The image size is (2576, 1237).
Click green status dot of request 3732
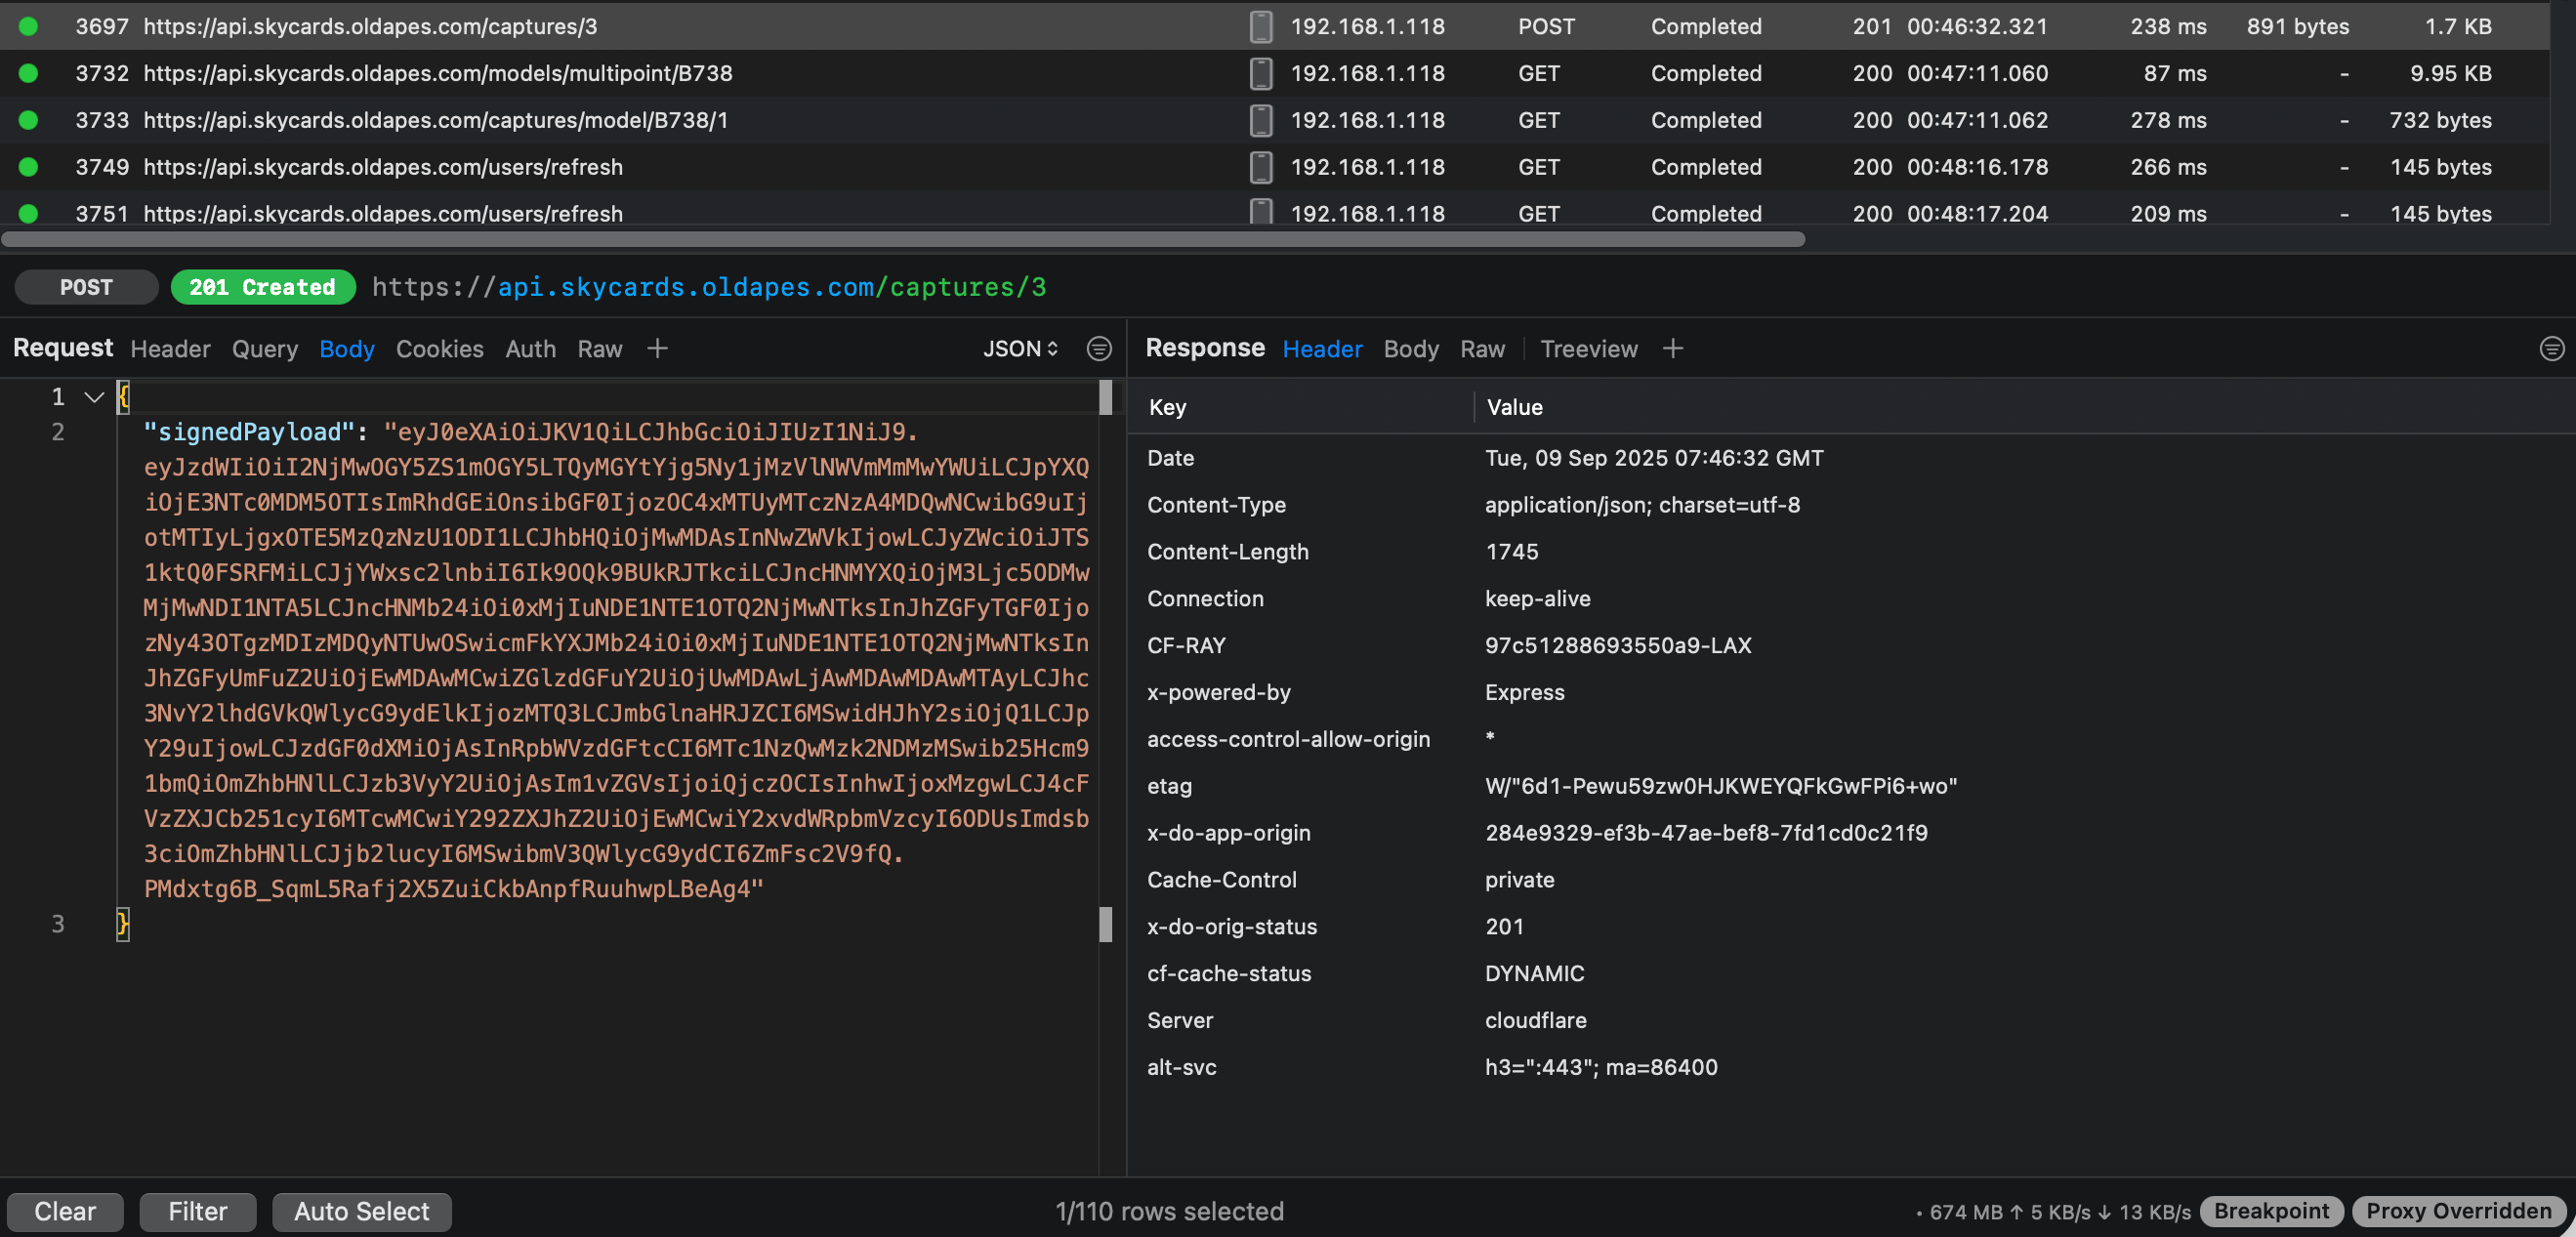(28, 73)
